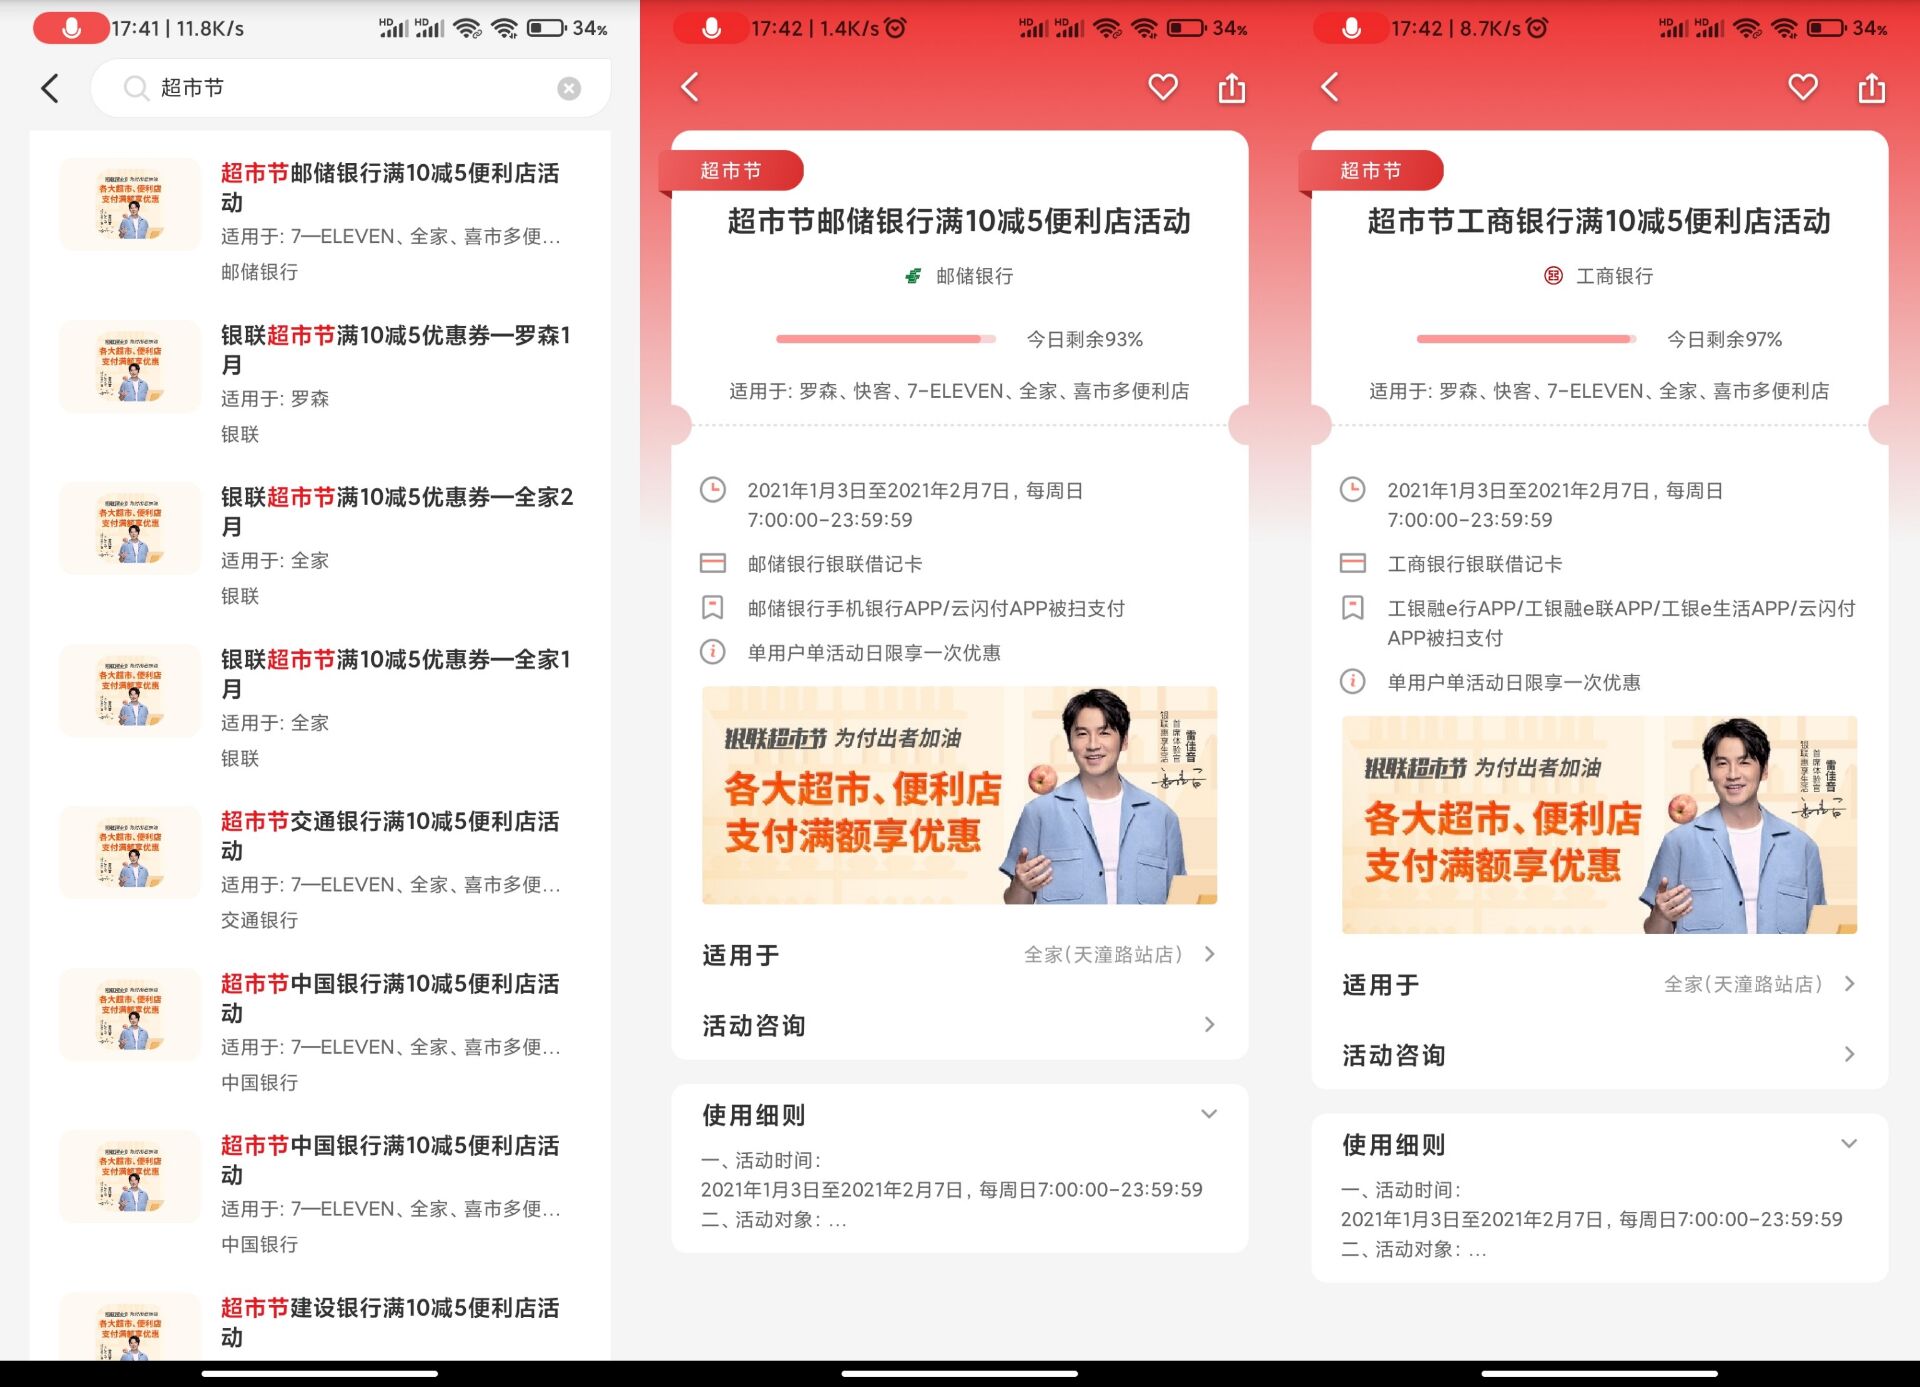Tap the 超市节 tag on 邮储银行 card
The image size is (1920, 1387).
[731, 170]
